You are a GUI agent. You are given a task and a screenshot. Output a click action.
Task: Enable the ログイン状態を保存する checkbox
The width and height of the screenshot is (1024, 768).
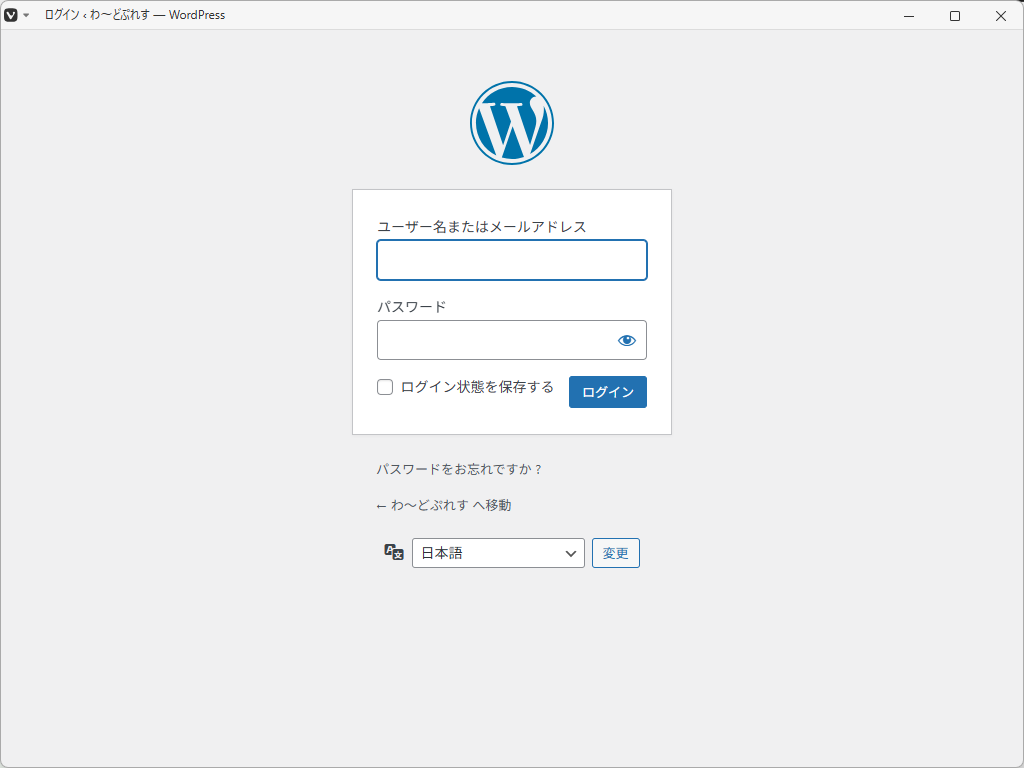pyautogui.click(x=385, y=387)
